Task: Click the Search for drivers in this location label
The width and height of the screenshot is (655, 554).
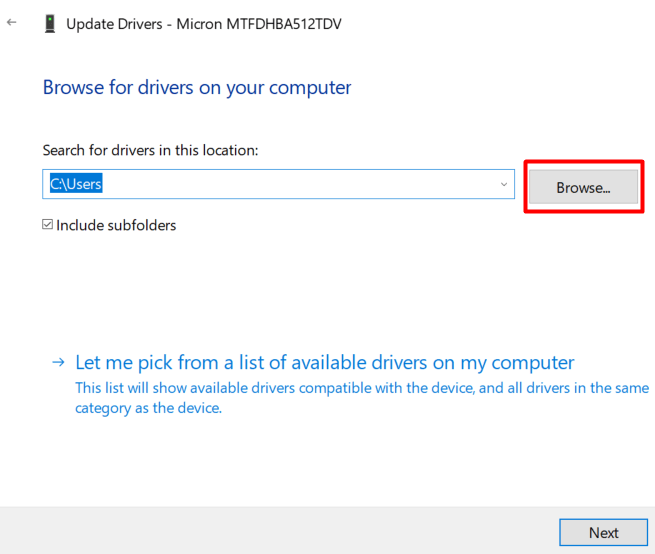Action: (x=150, y=150)
